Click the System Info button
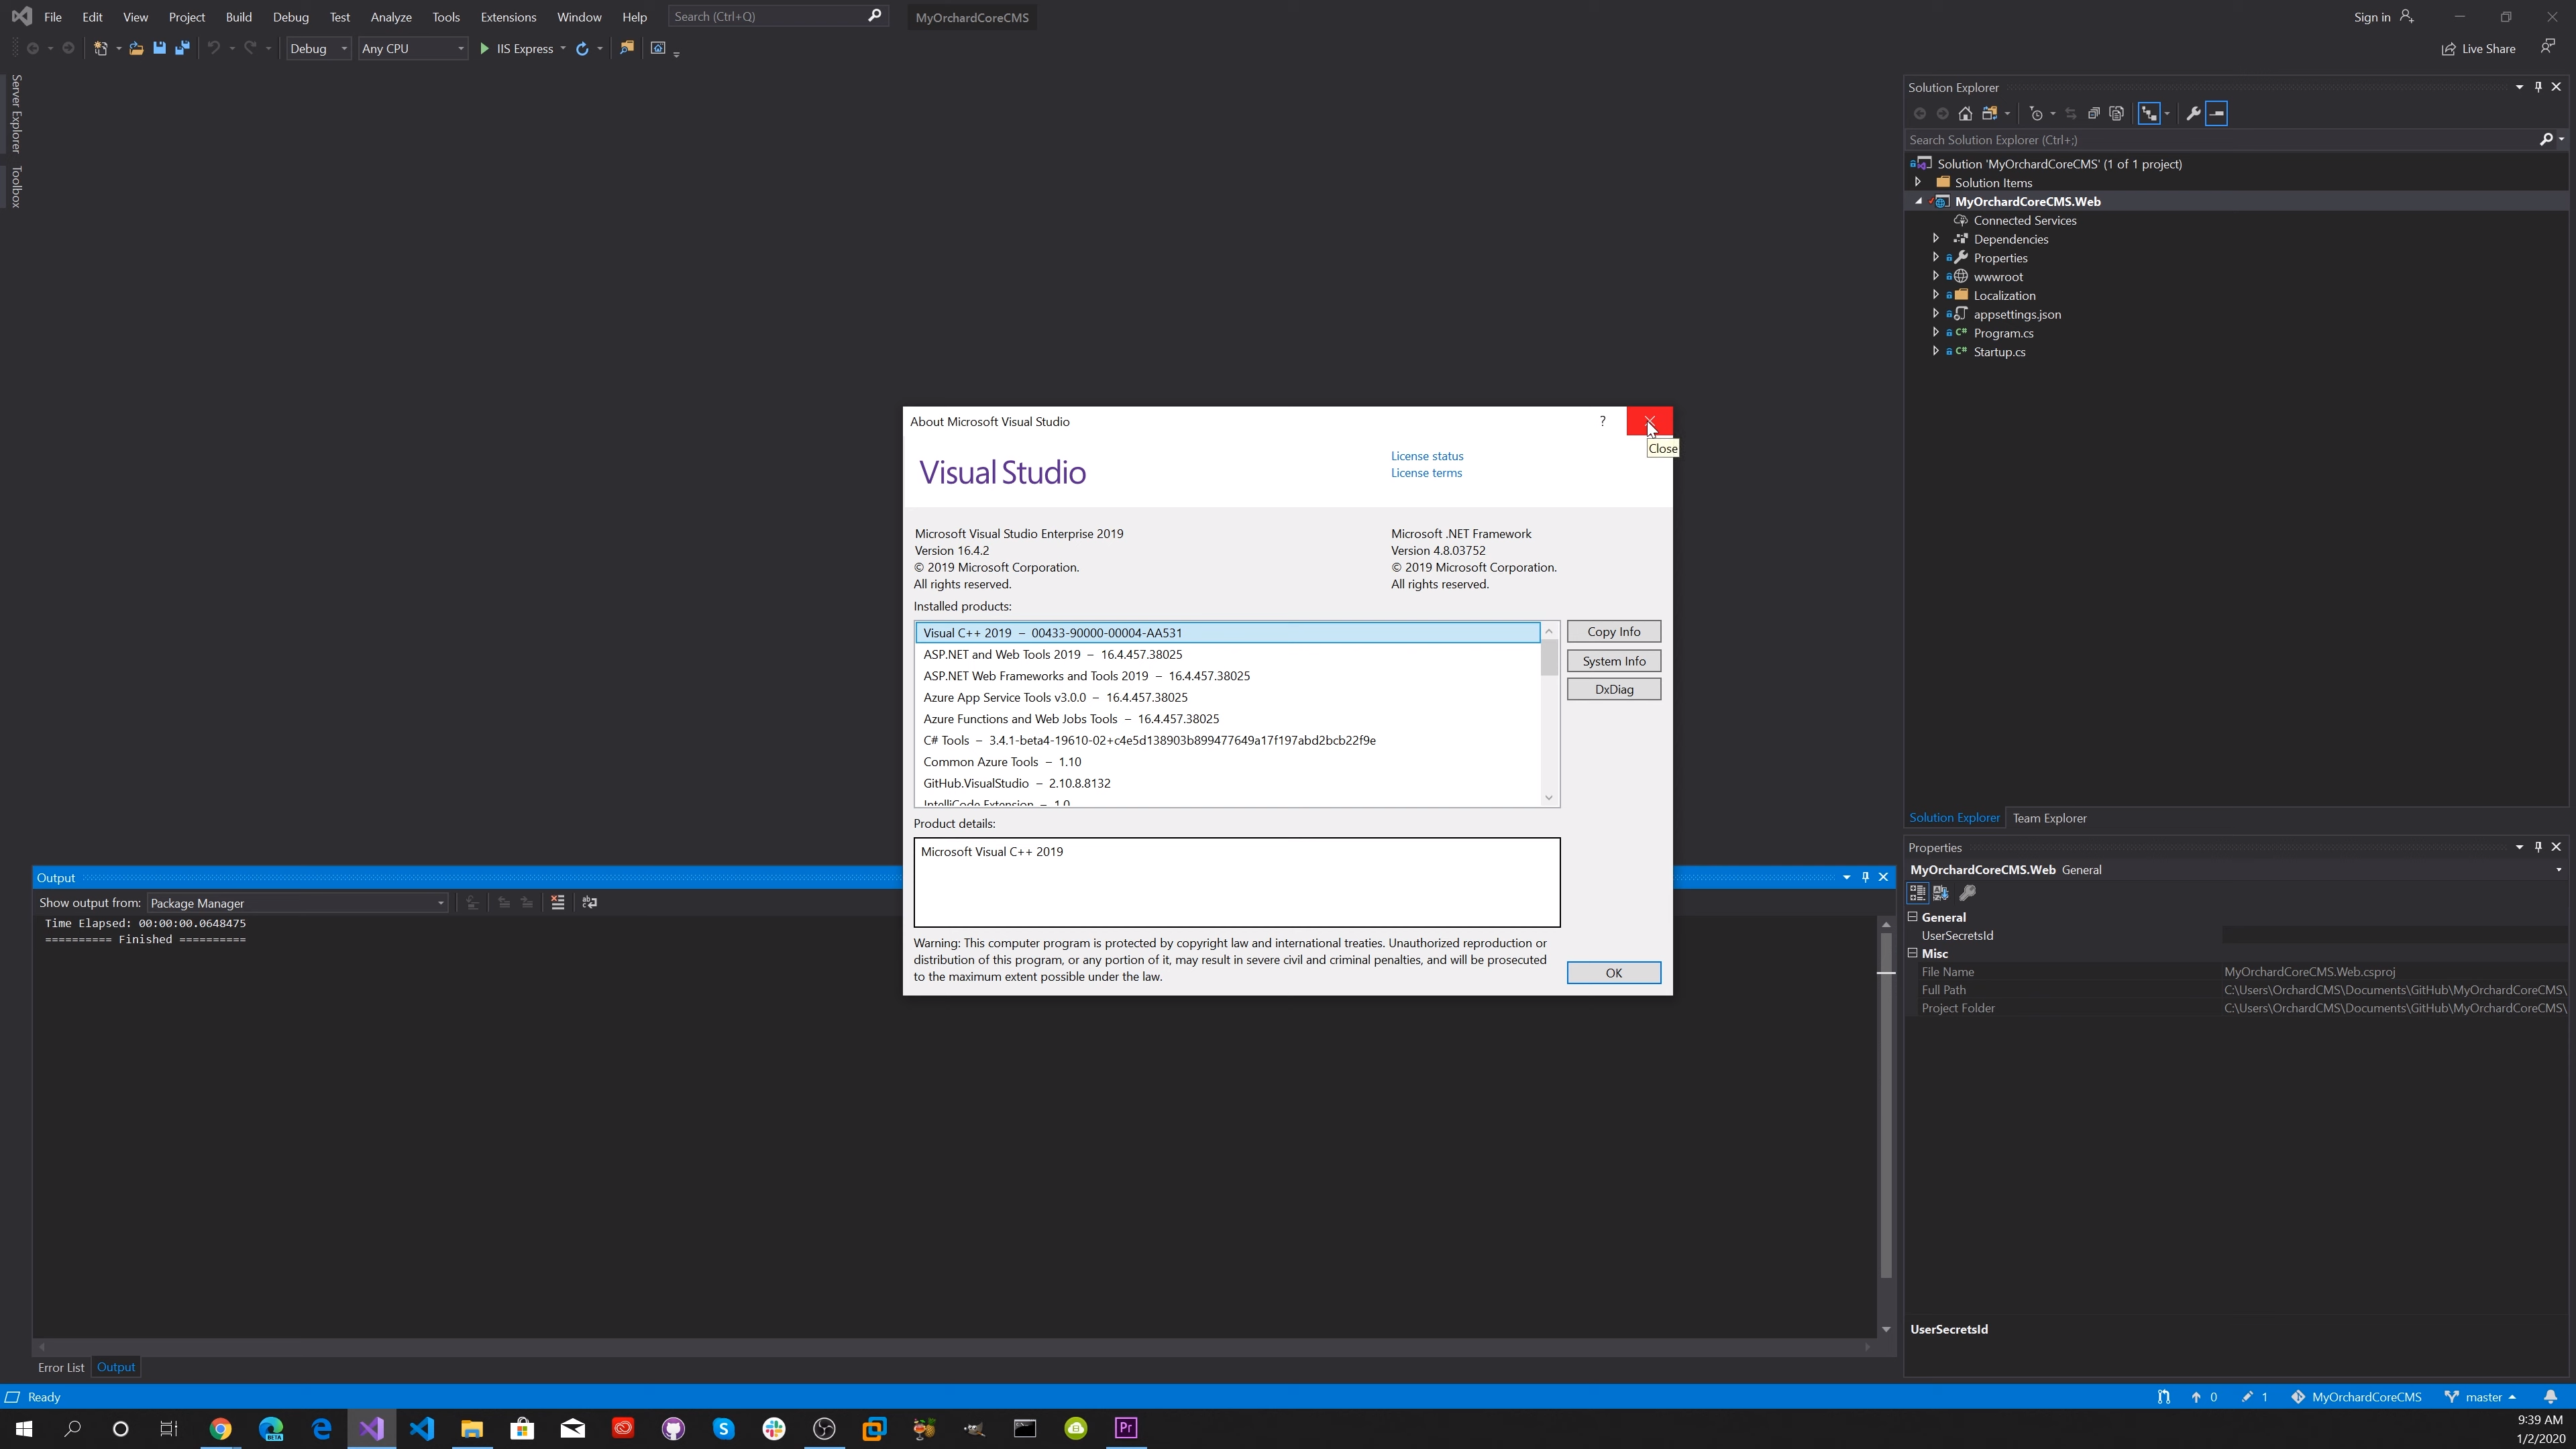This screenshot has width=2576, height=1449. click(1613, 661)
